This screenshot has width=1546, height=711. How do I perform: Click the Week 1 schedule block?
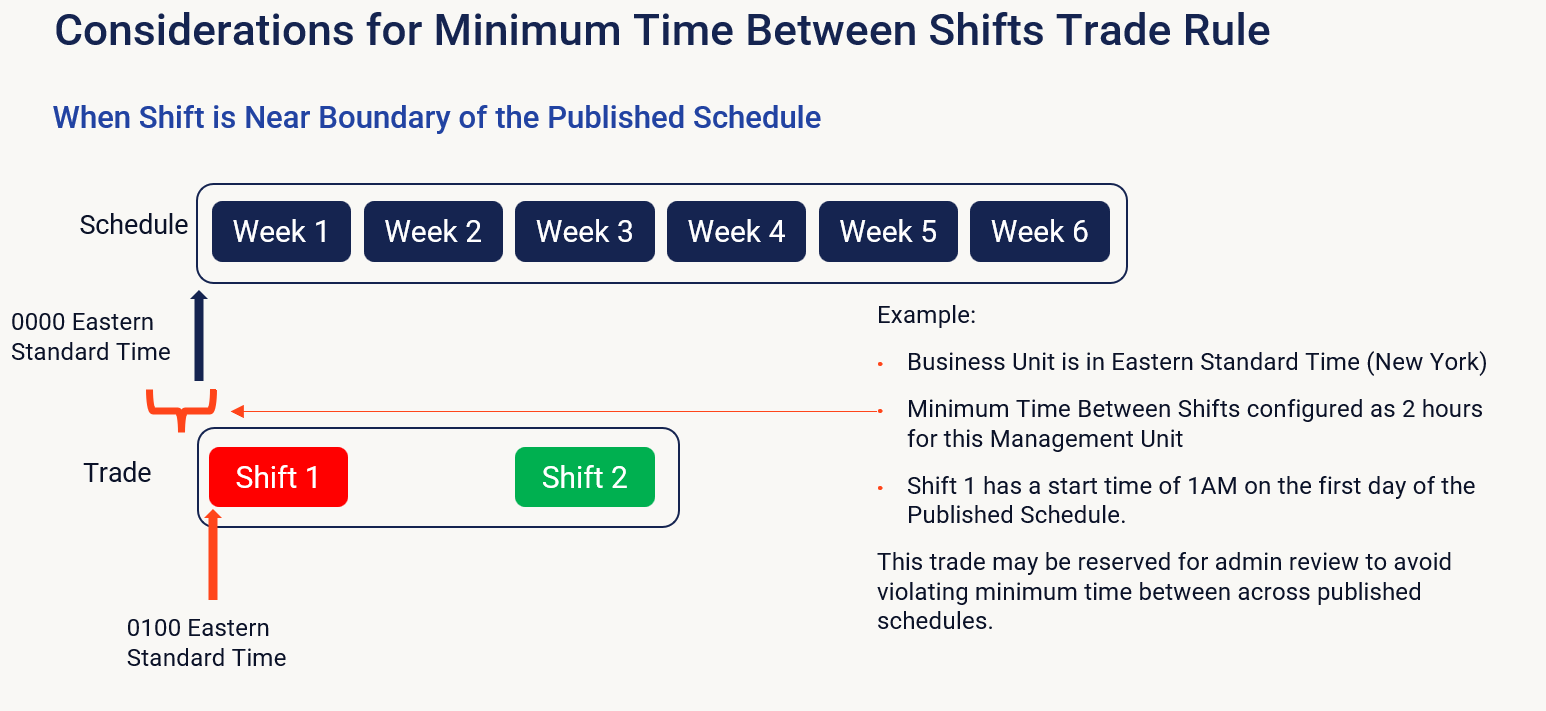281,232
